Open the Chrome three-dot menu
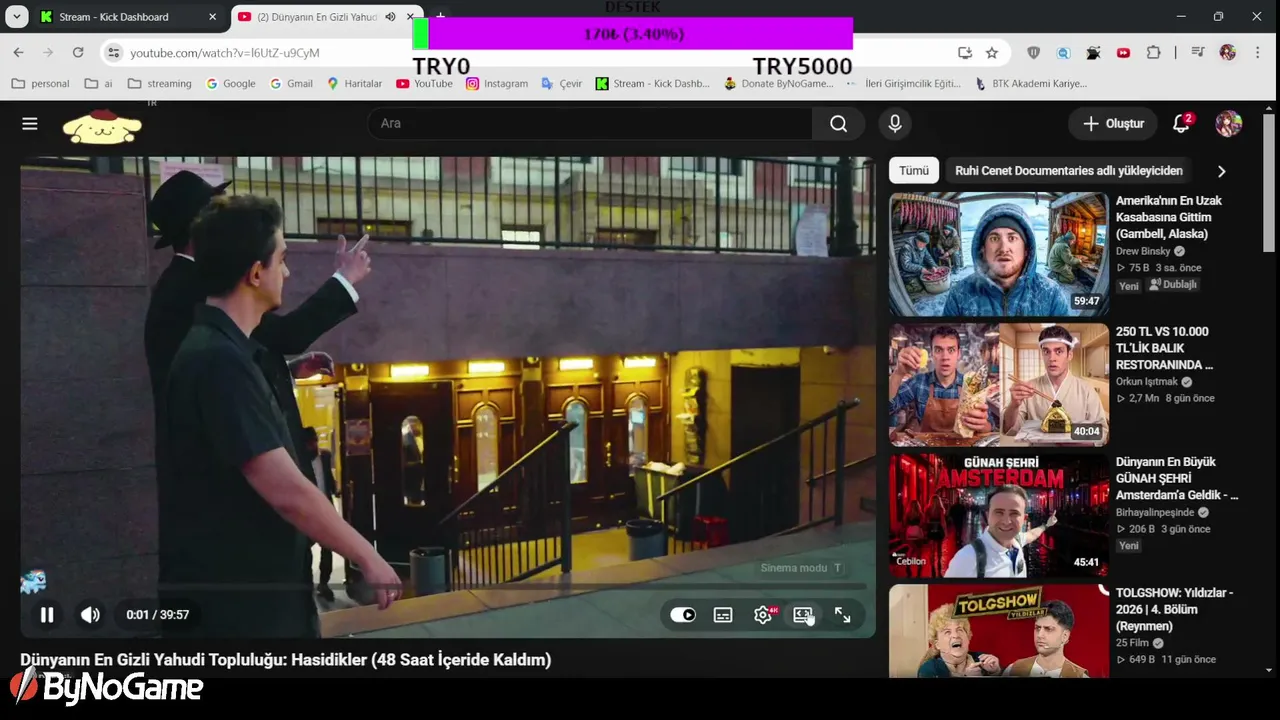This screenshot has width=1280, height=720. point(1257,53)
